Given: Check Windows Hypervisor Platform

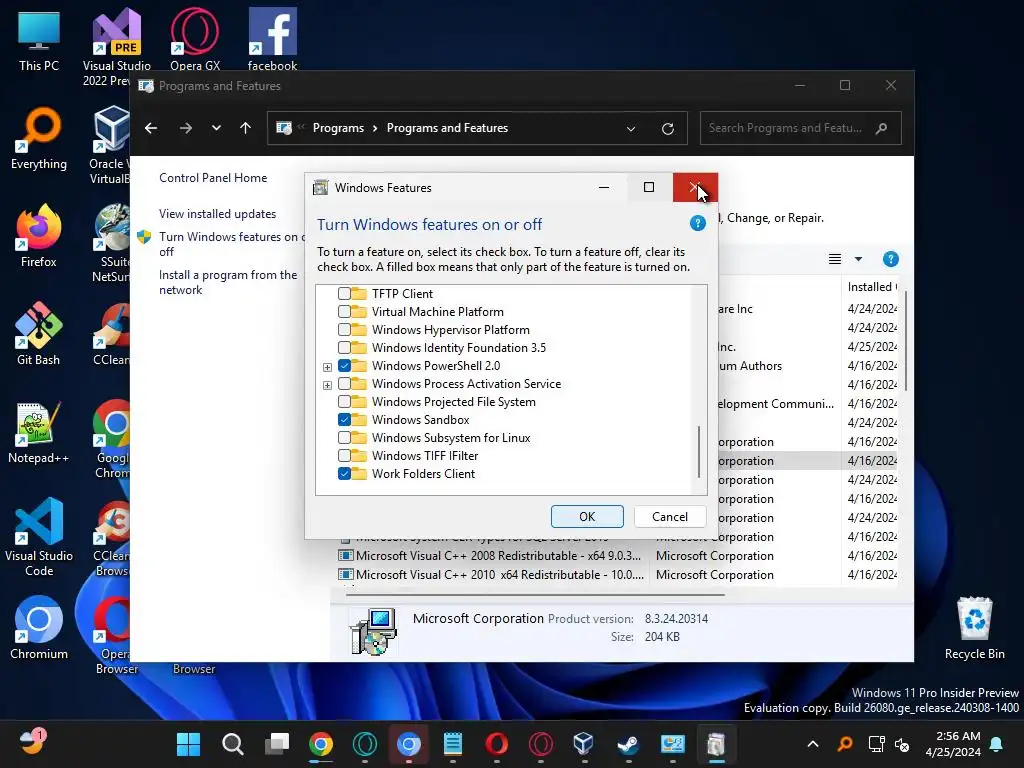Looking at the screenshot, I should [344, 330].
